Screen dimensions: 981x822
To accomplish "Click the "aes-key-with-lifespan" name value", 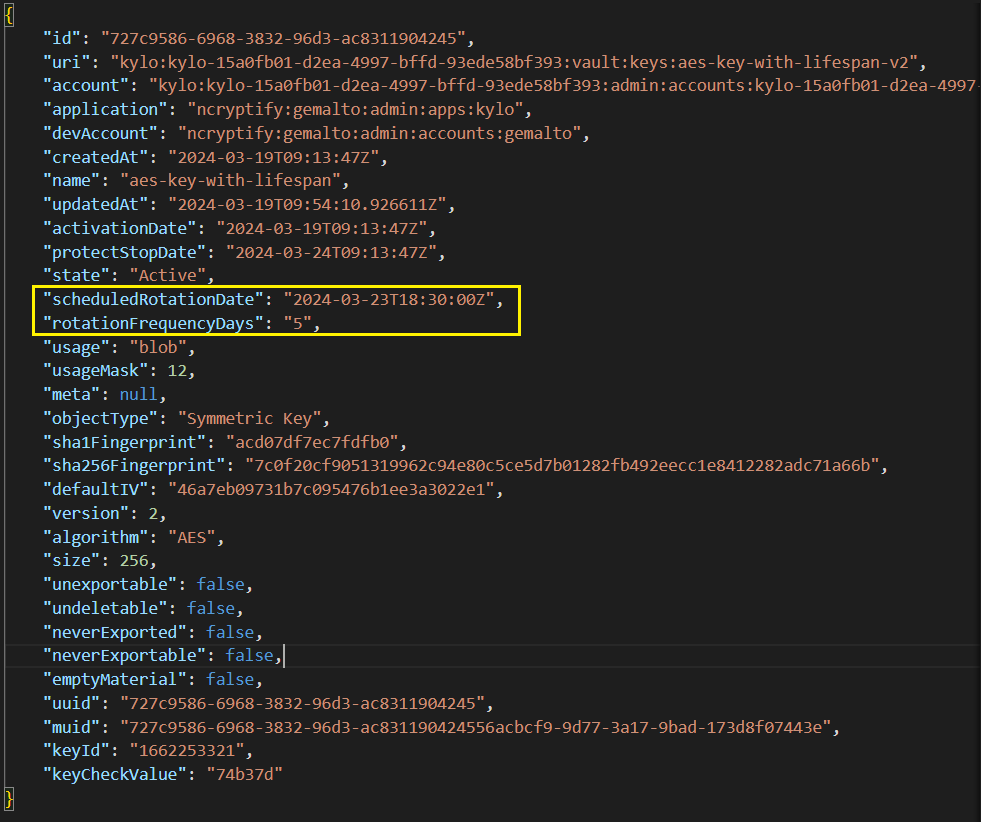I will coord(233,181).
